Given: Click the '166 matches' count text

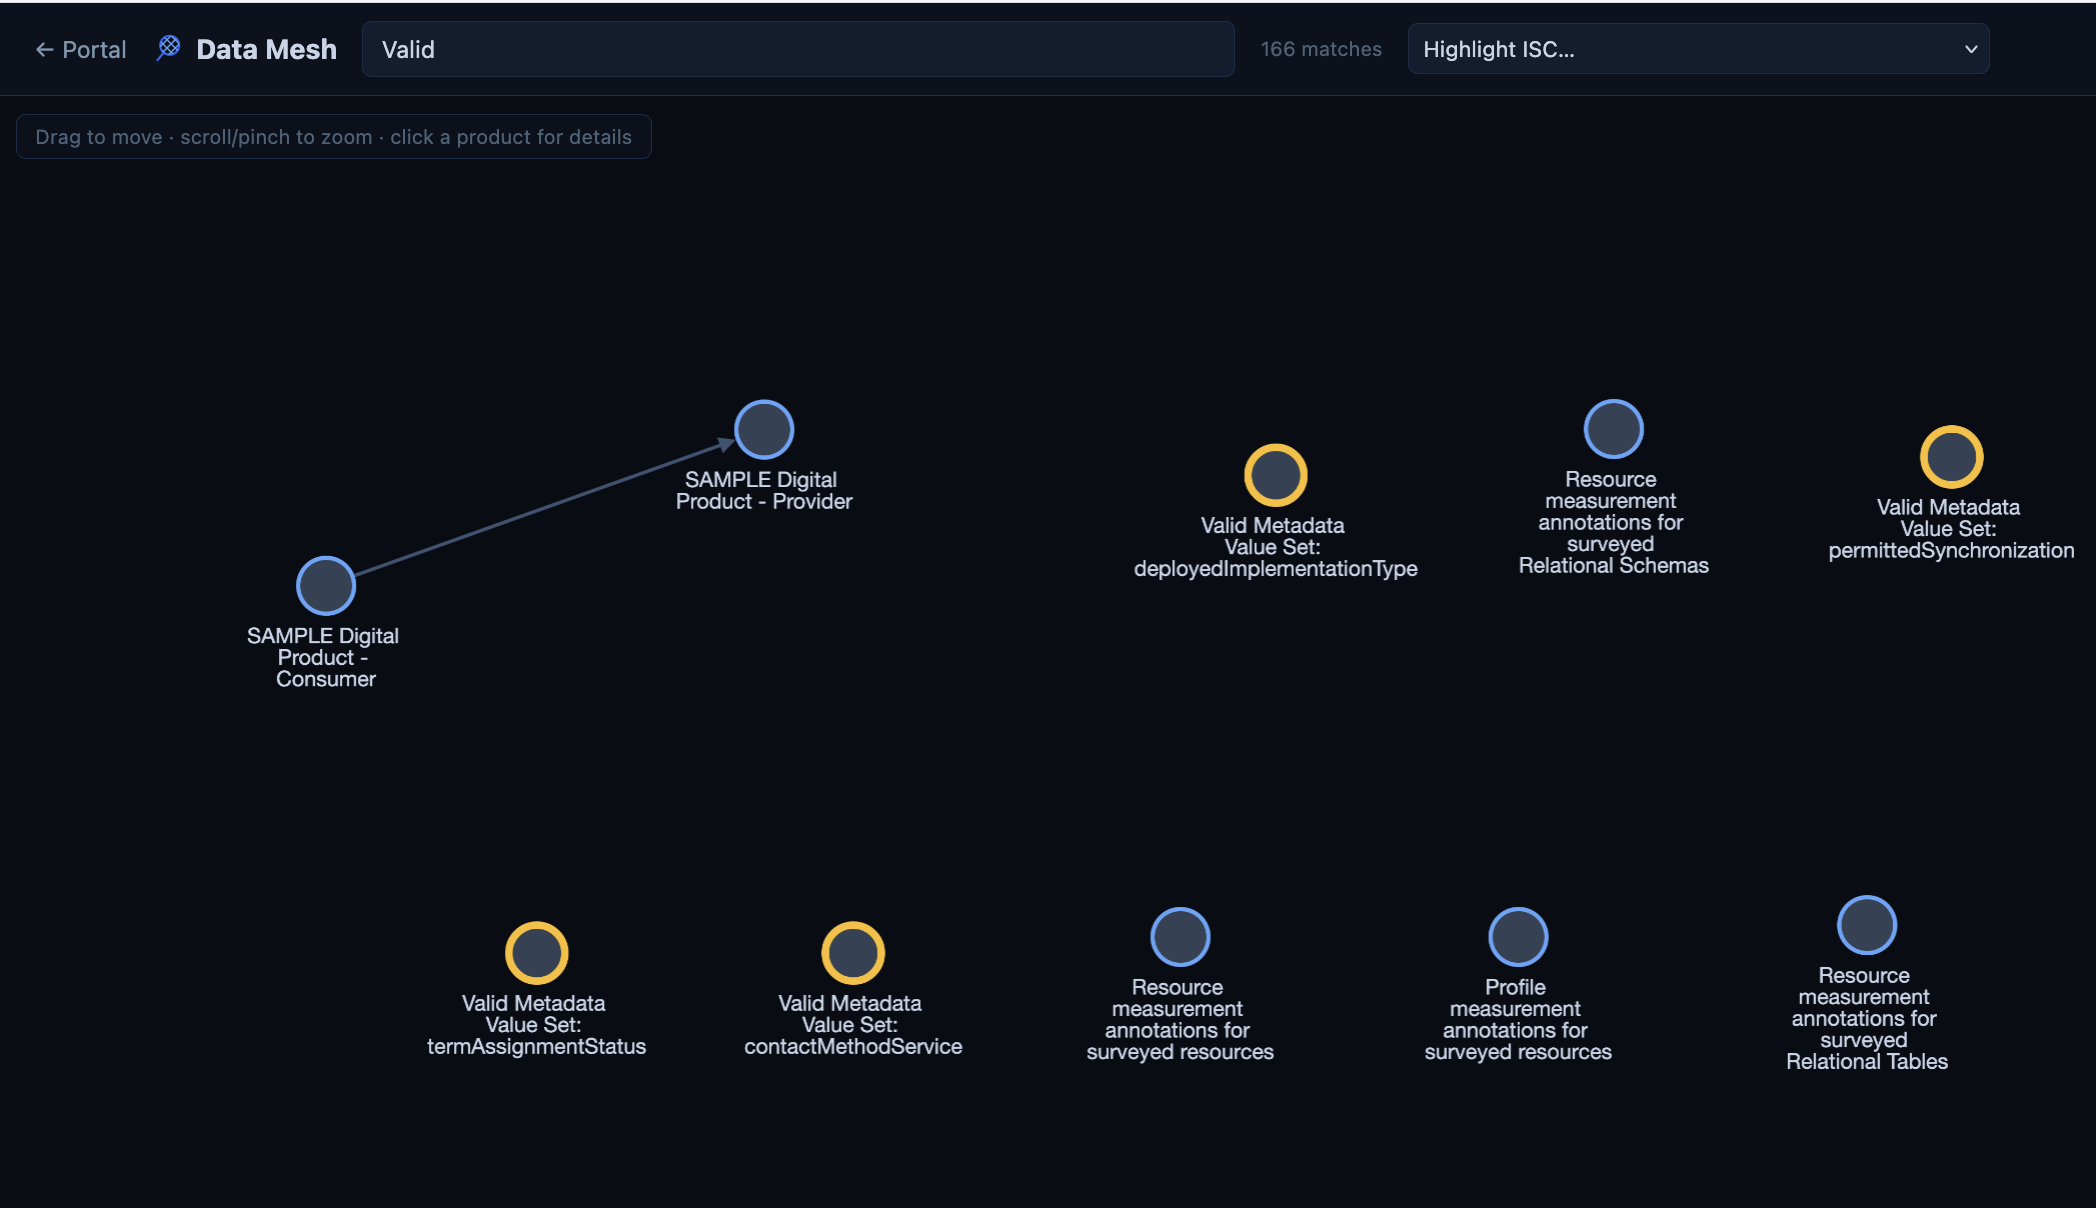Looking at the screenshot, I should (1321, 49).
